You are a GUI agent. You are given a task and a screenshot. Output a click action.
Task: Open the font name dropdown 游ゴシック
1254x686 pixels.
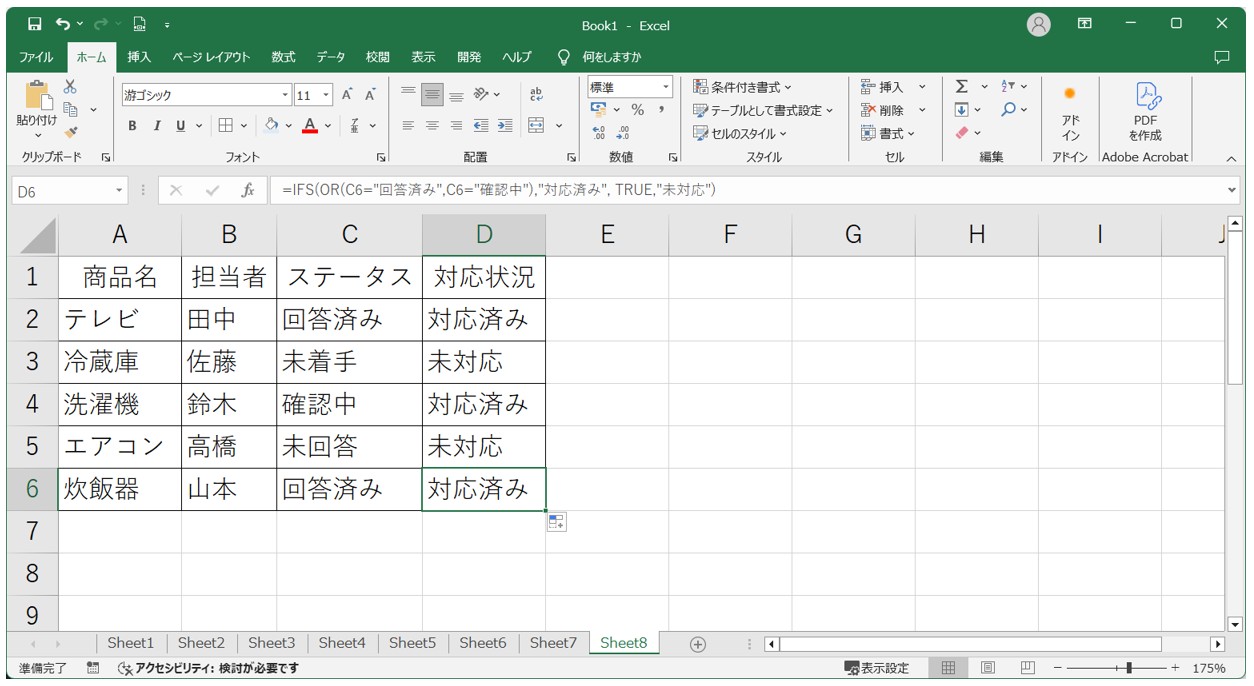(285, 96)
